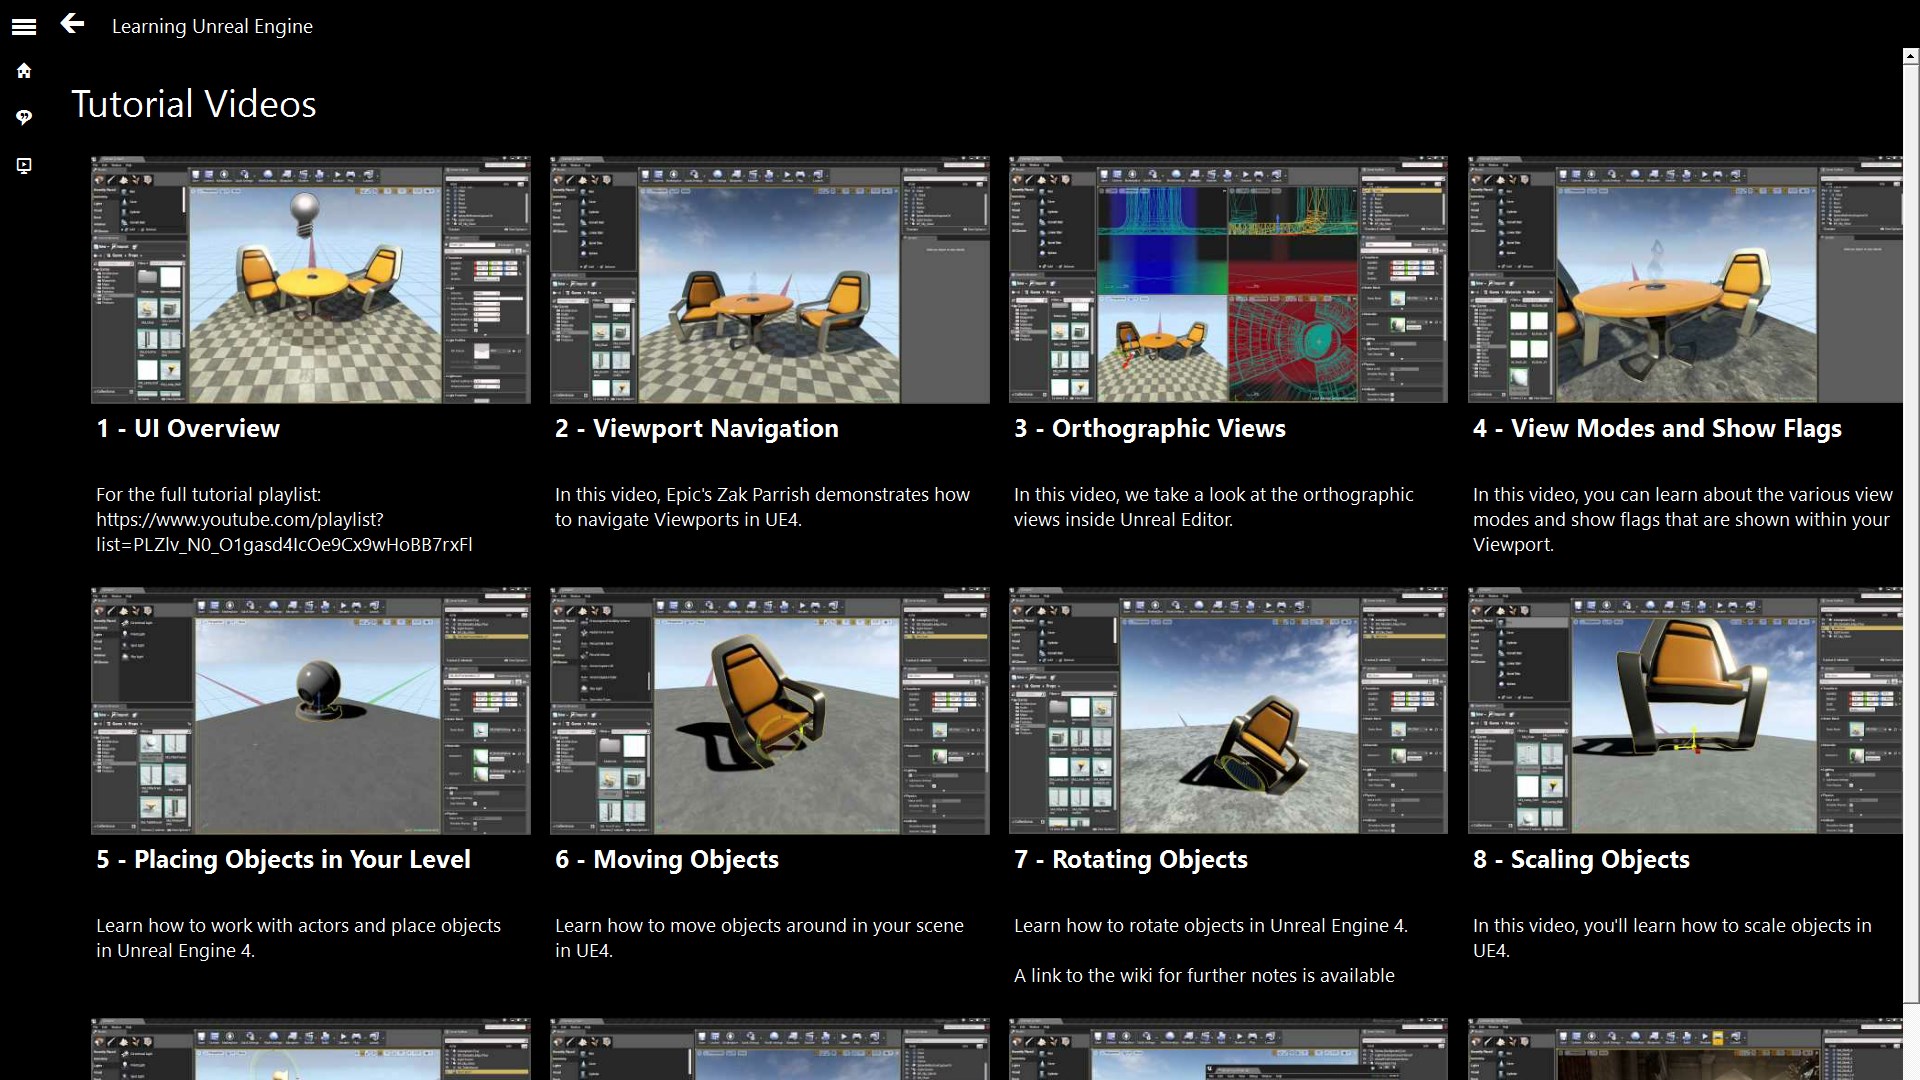Click the '5 - Placing Objects in Your Level' title
The width and height of the screenshot is (1920, 1080).
(x=283, y=859)
